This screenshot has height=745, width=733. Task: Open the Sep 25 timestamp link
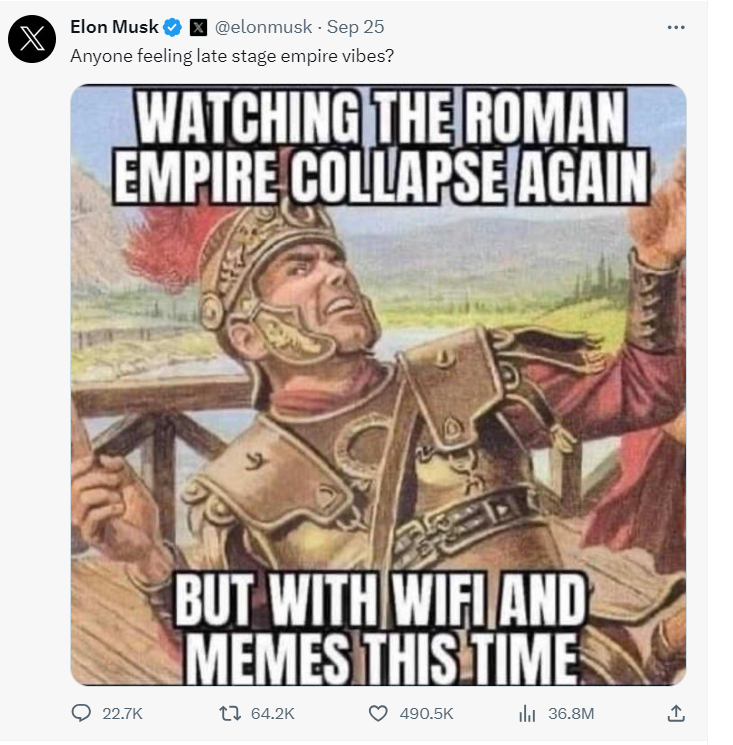pos(355,27)
